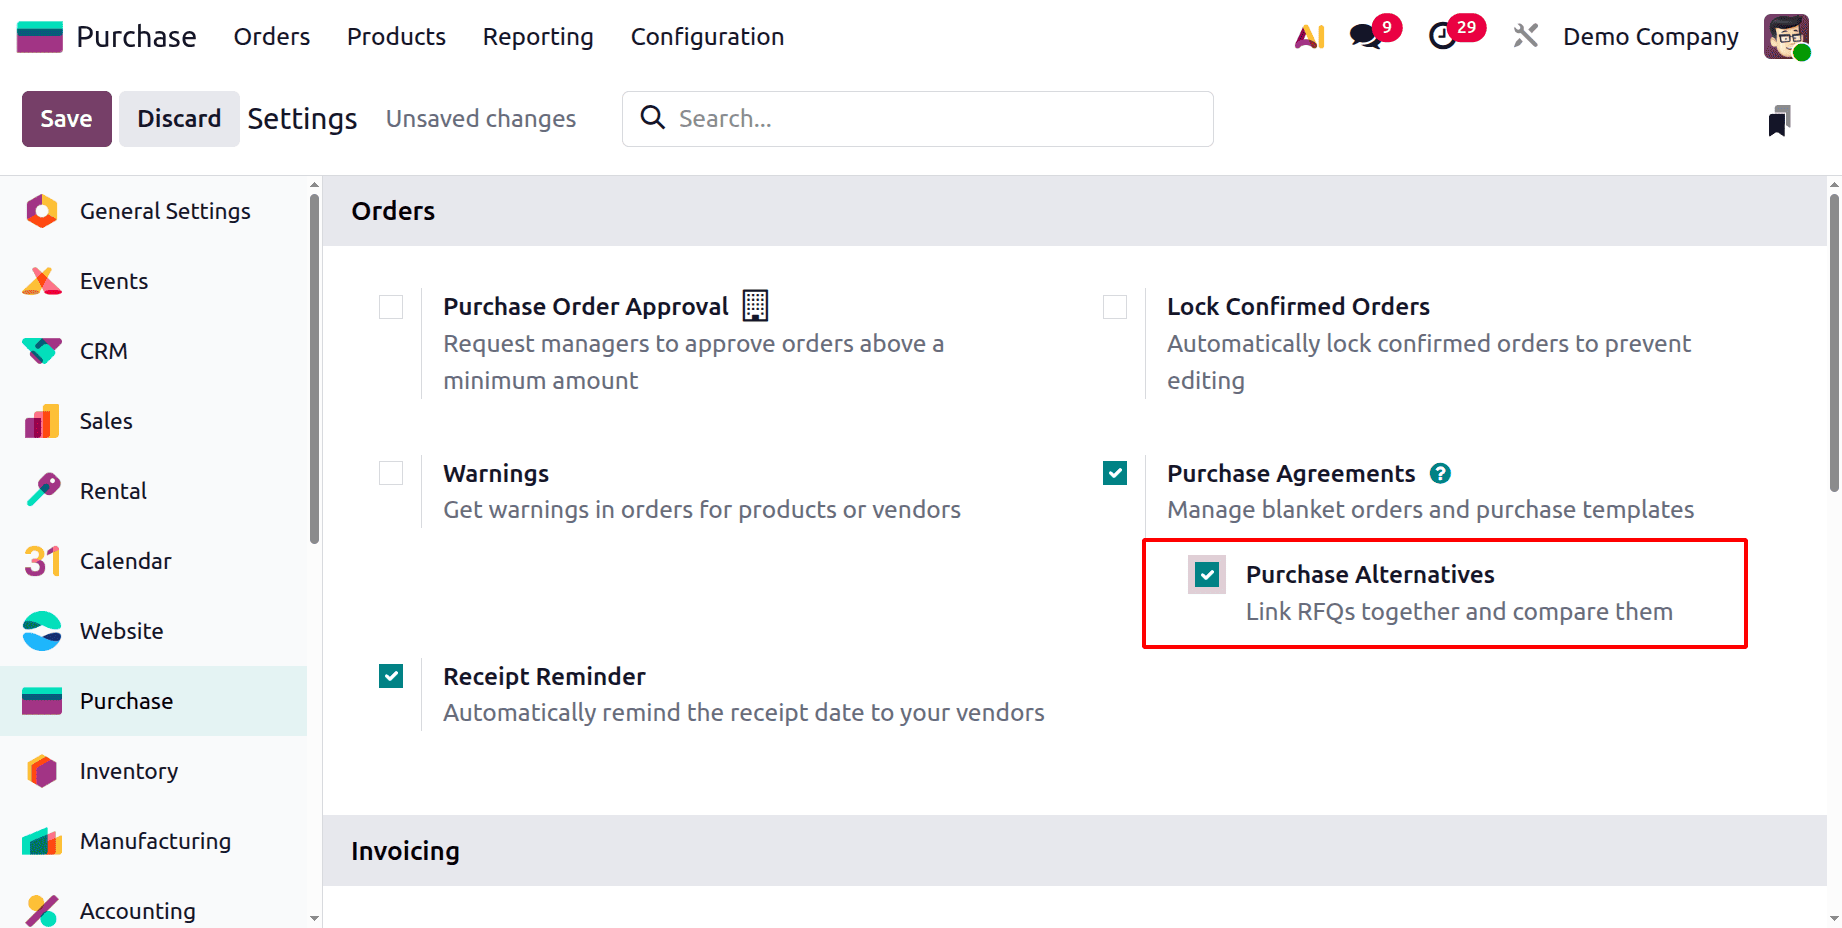Click the activities clock icon showing 29
This screenshot has height=928, width=1842.
tap(1443, 36)
